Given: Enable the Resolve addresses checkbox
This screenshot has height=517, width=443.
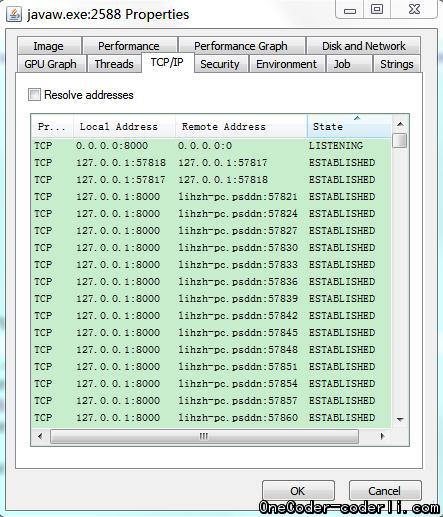Looking at the screenshot, I should point(34,95).
